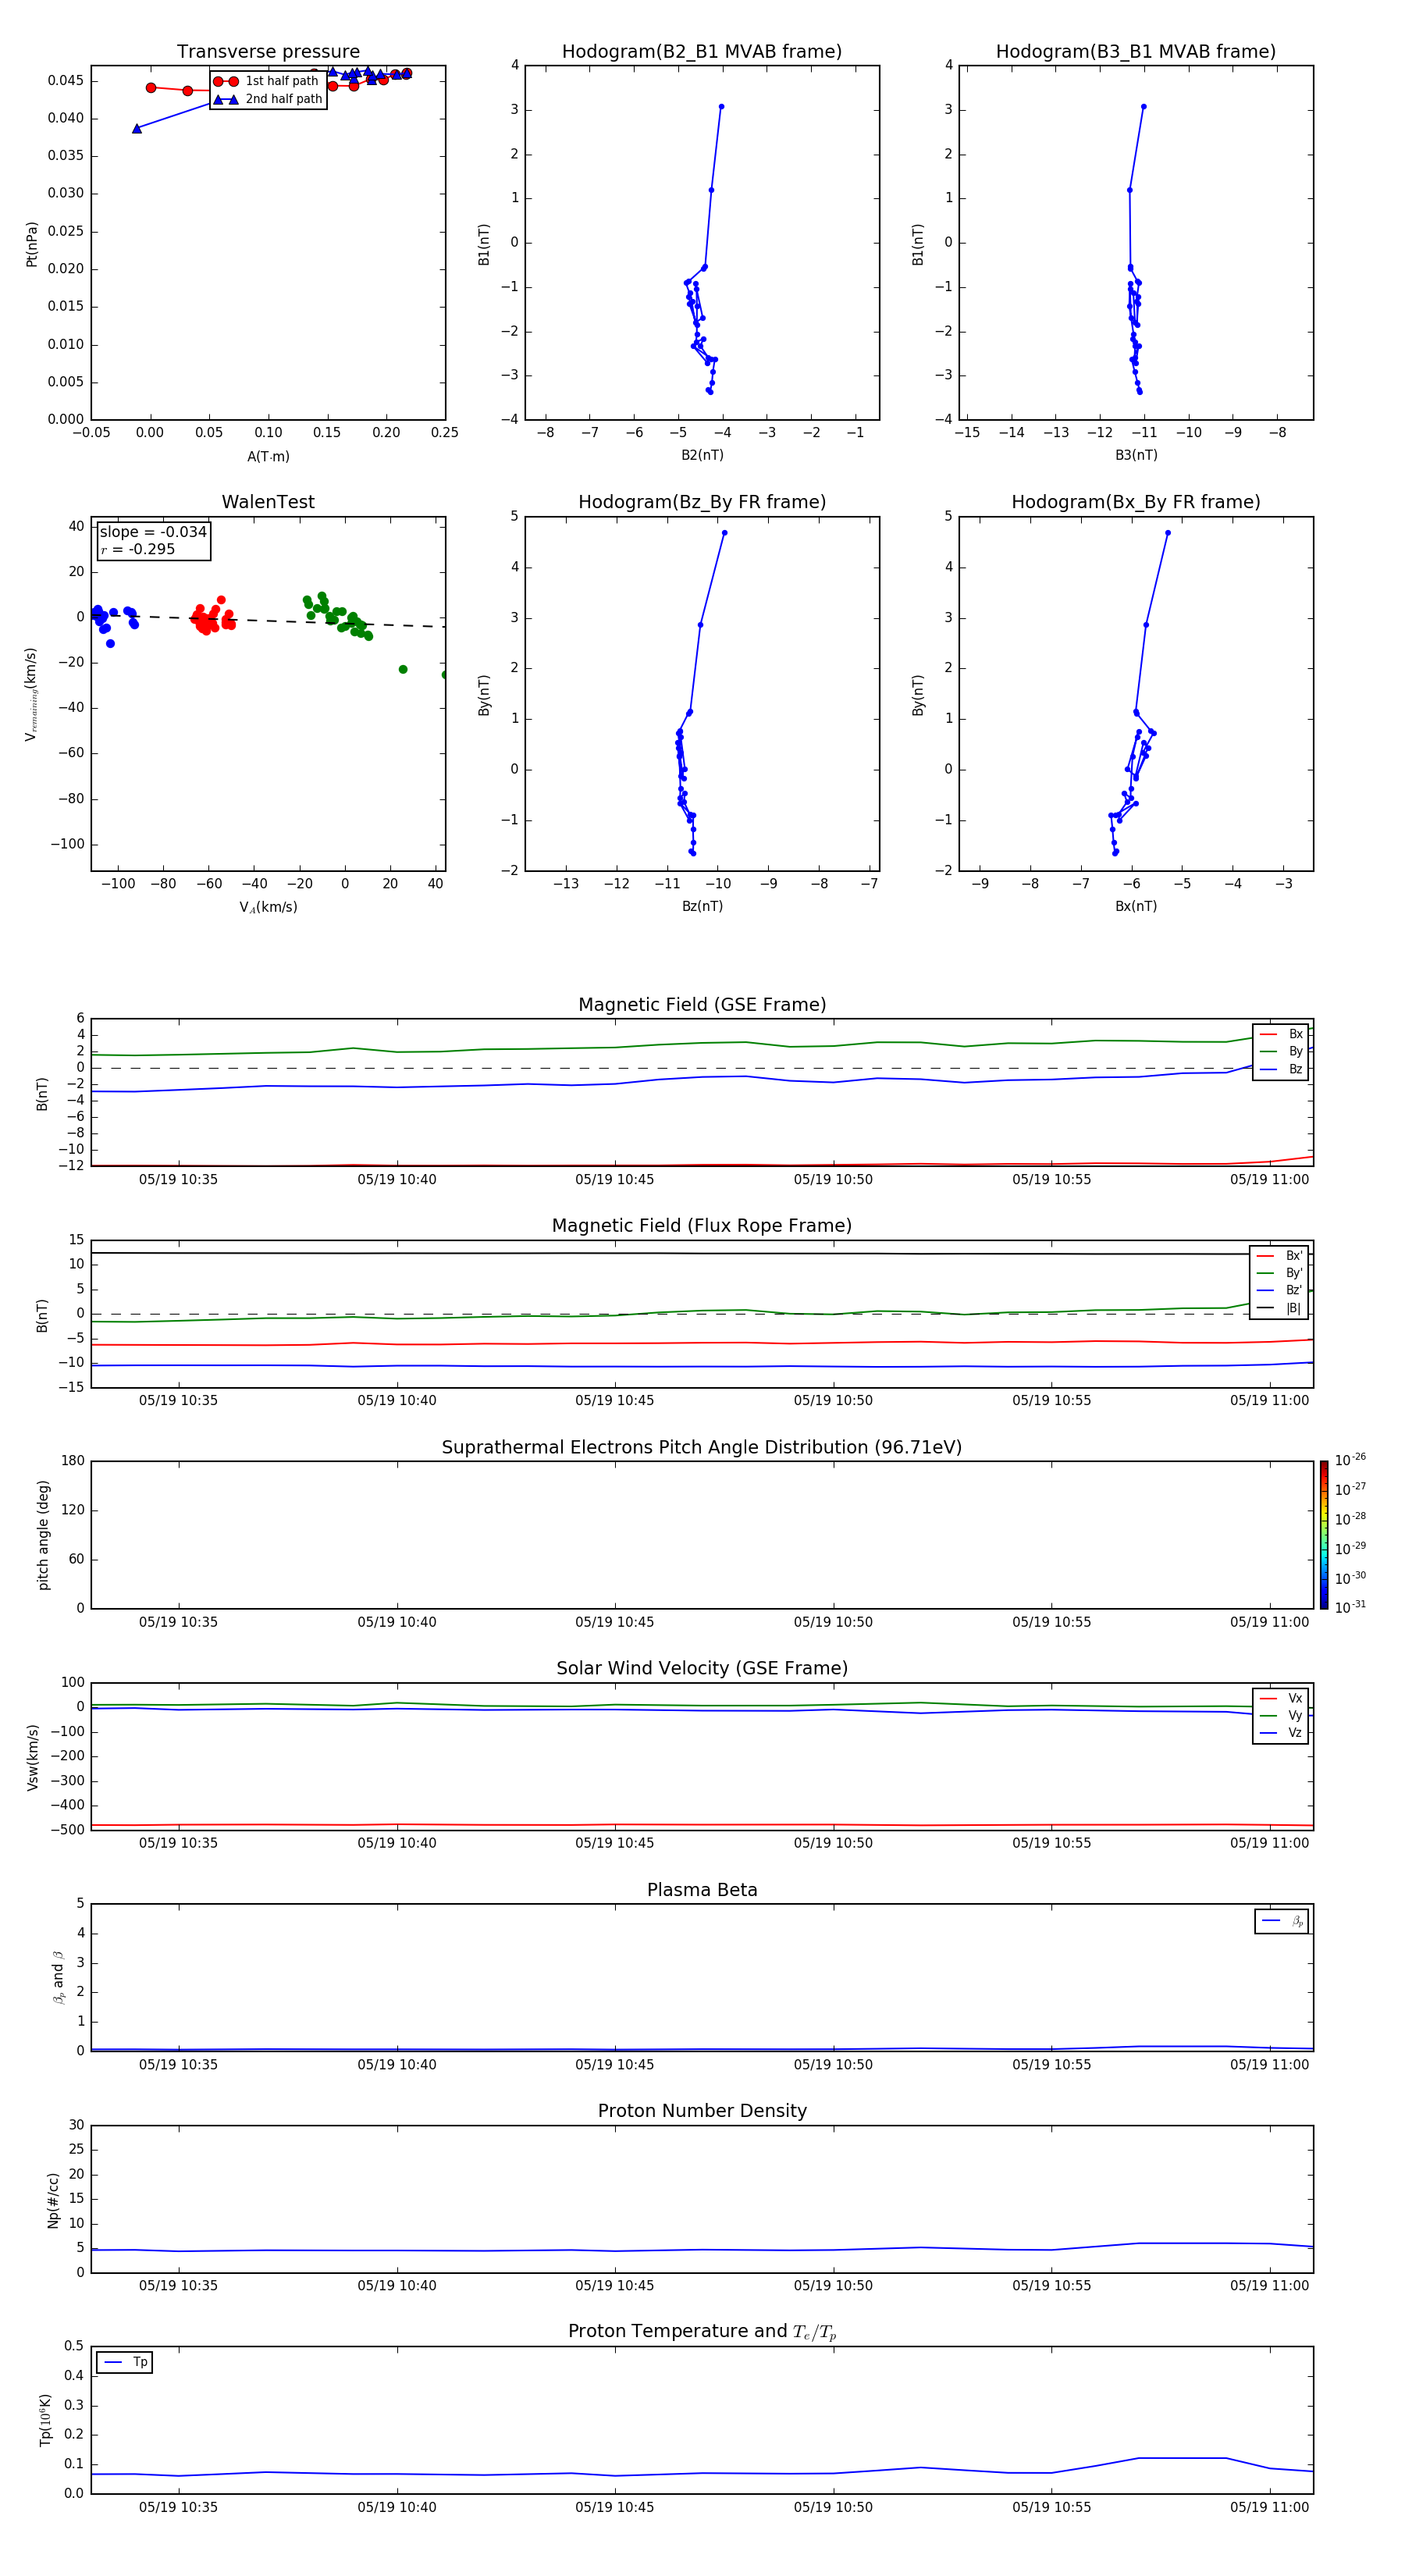Click the "10^-26" colorbar tick label

tap(1350, 1460)
